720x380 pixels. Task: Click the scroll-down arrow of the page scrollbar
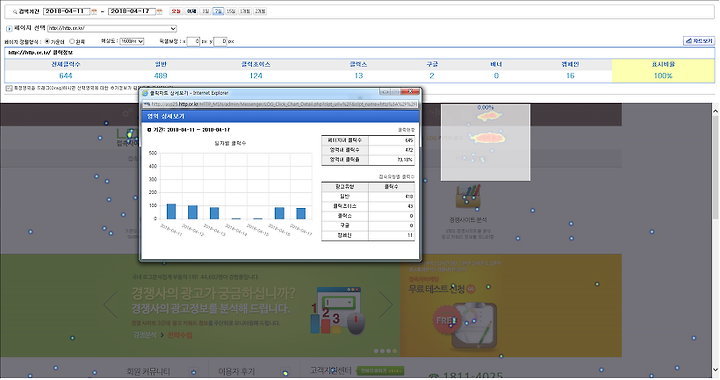coord(715,370)
